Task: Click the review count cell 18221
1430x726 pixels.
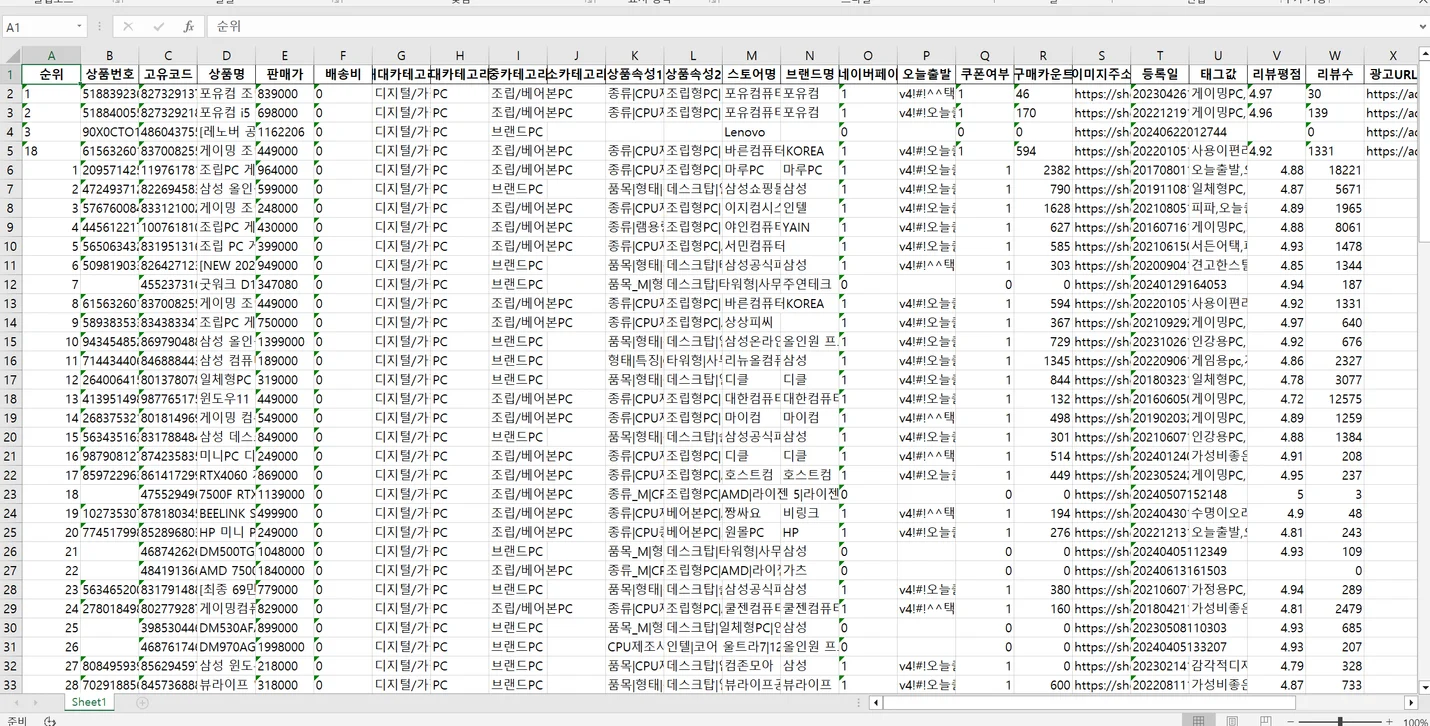Action: (1334, 170)
